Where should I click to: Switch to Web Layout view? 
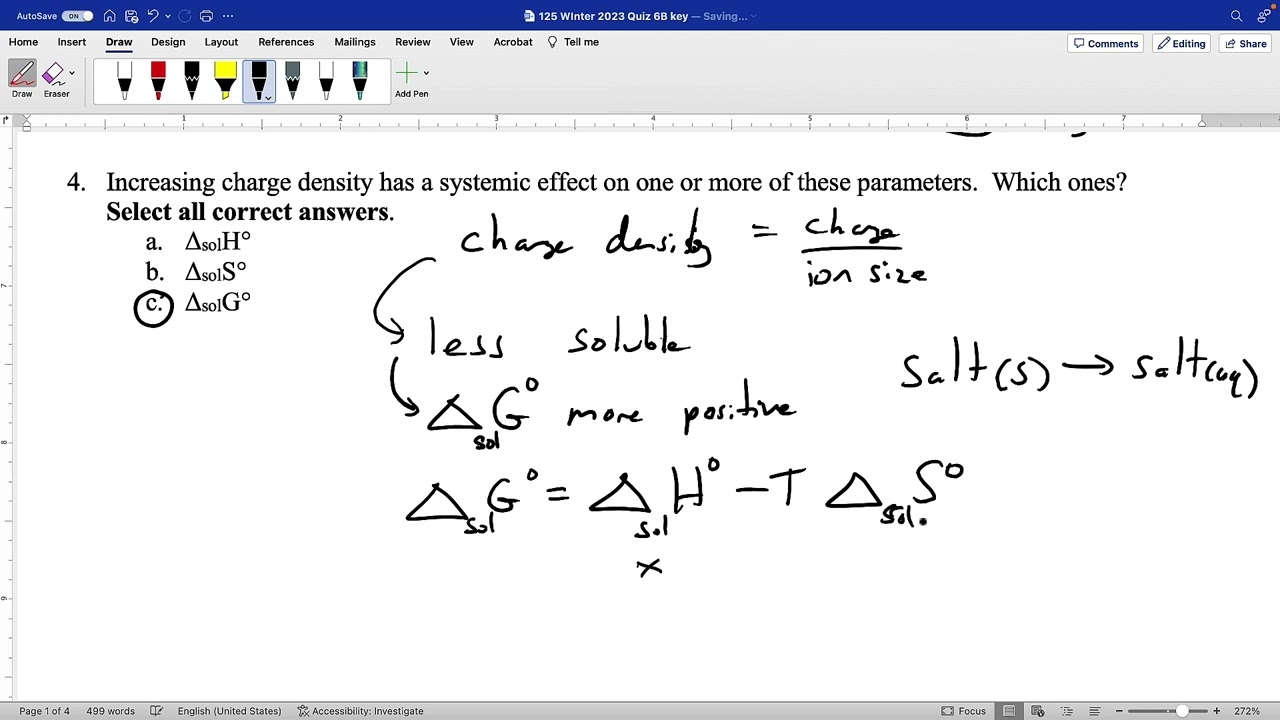pyautogui.click(x=1038, y=711)
